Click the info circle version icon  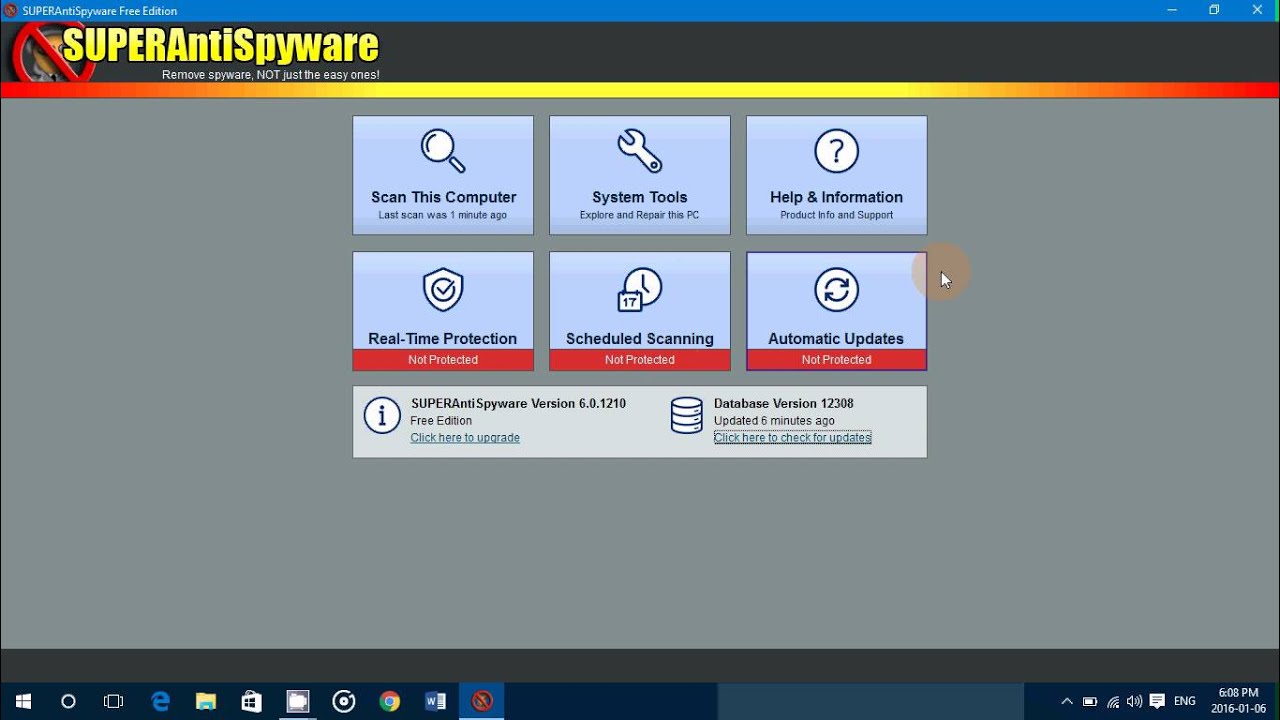pos(382,415)
